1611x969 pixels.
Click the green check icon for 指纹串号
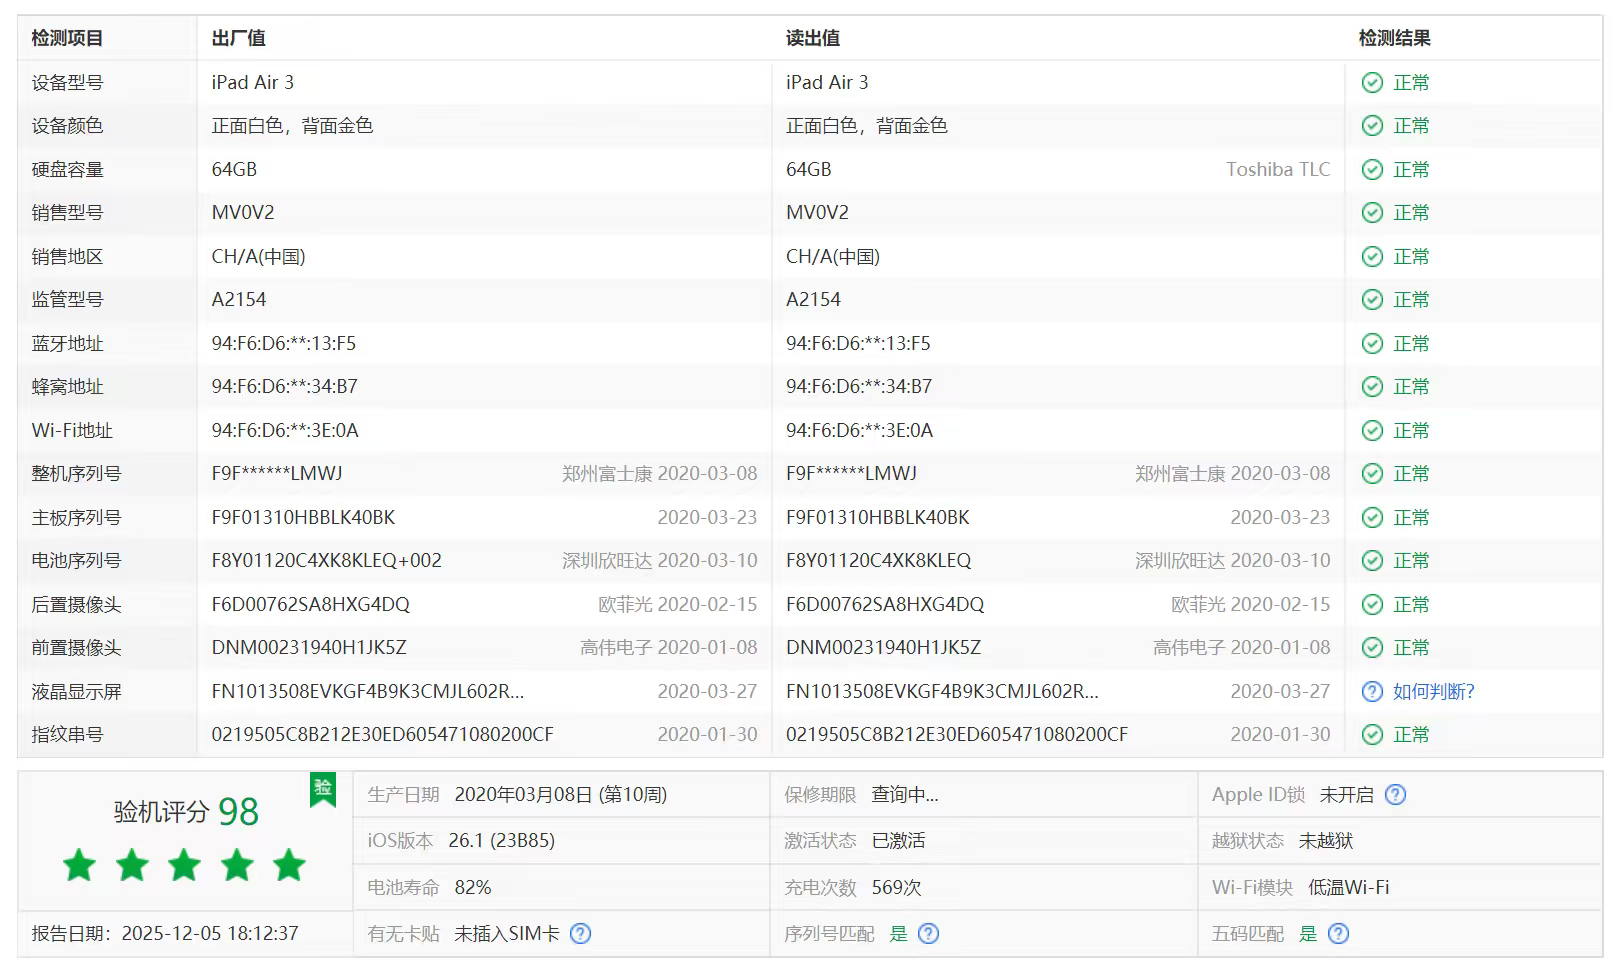click(1372, 735)
